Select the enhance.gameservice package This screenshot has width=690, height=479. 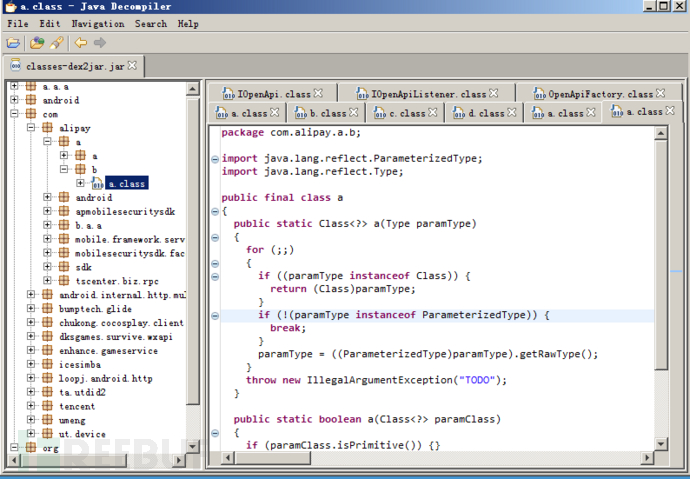pyautogui.click(x=108, y=351)
